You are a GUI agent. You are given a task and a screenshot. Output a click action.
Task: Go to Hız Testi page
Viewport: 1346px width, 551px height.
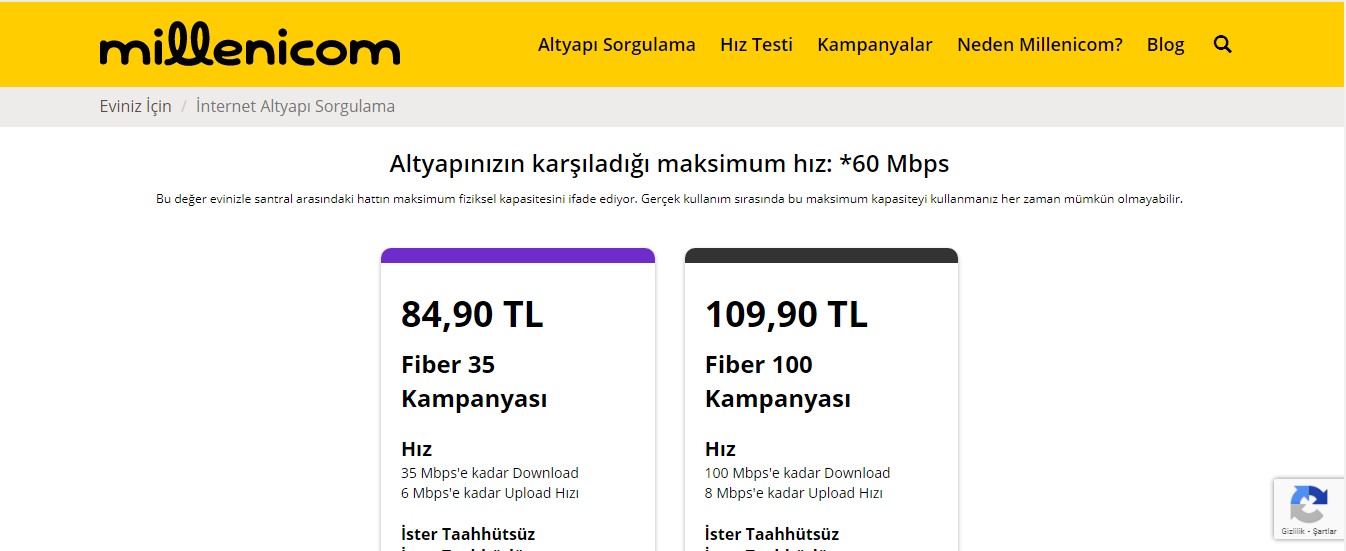click(x=756, y=45)
